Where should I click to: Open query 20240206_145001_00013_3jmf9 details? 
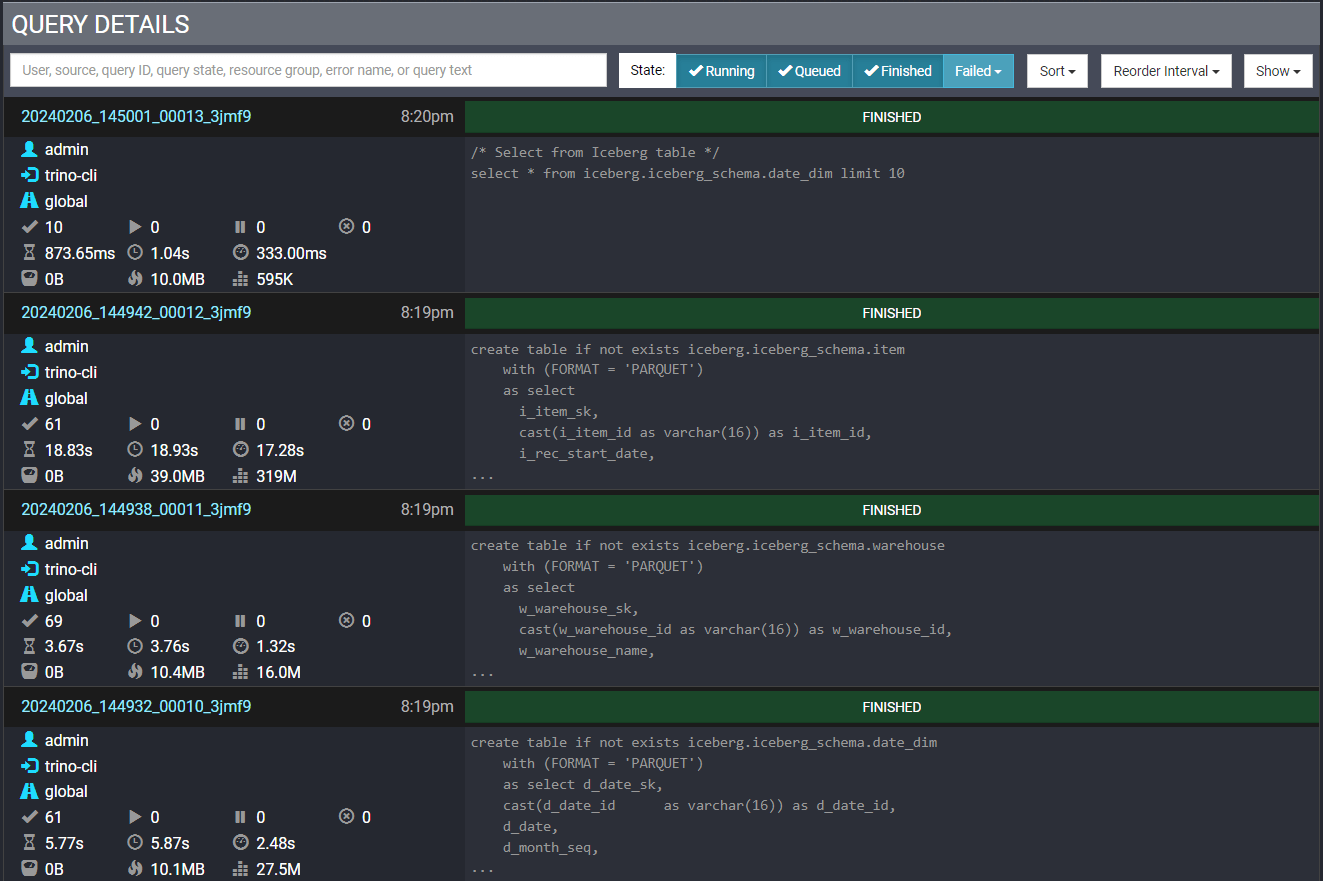pyautogui.click(x=136, y=116)
